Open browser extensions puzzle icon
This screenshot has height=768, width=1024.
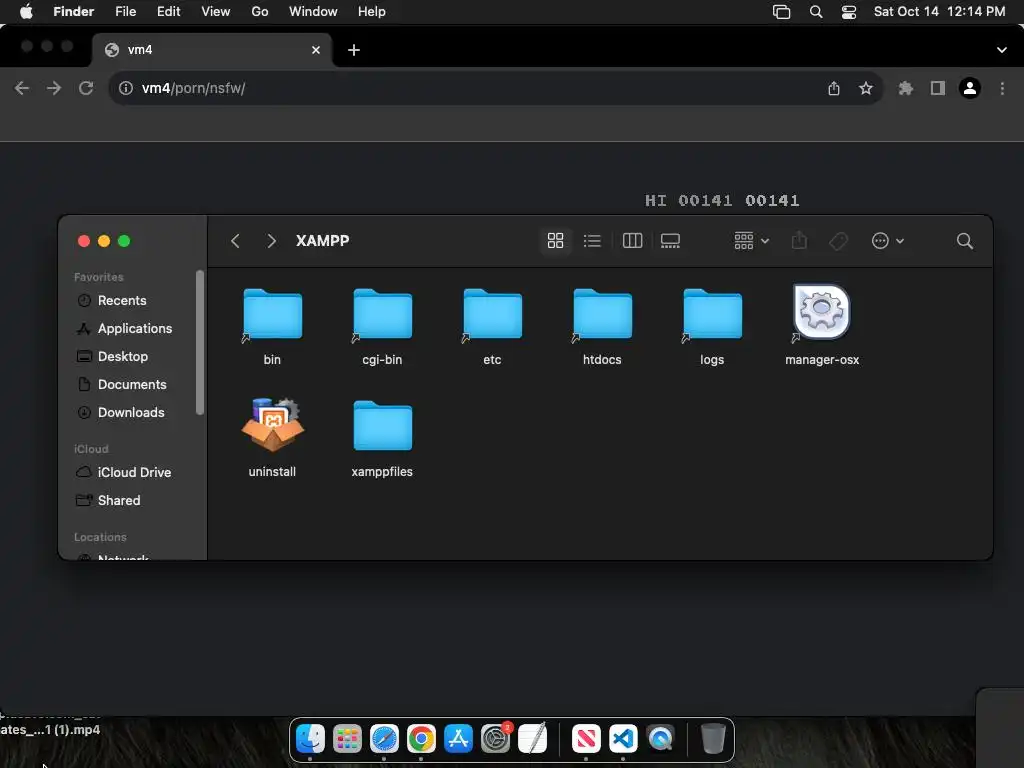(906, 88)
